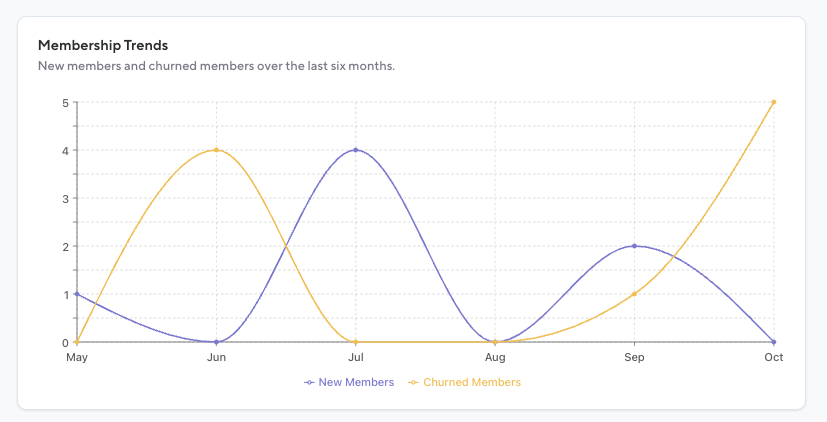Click the Membership Trends card title

(102, 45)
